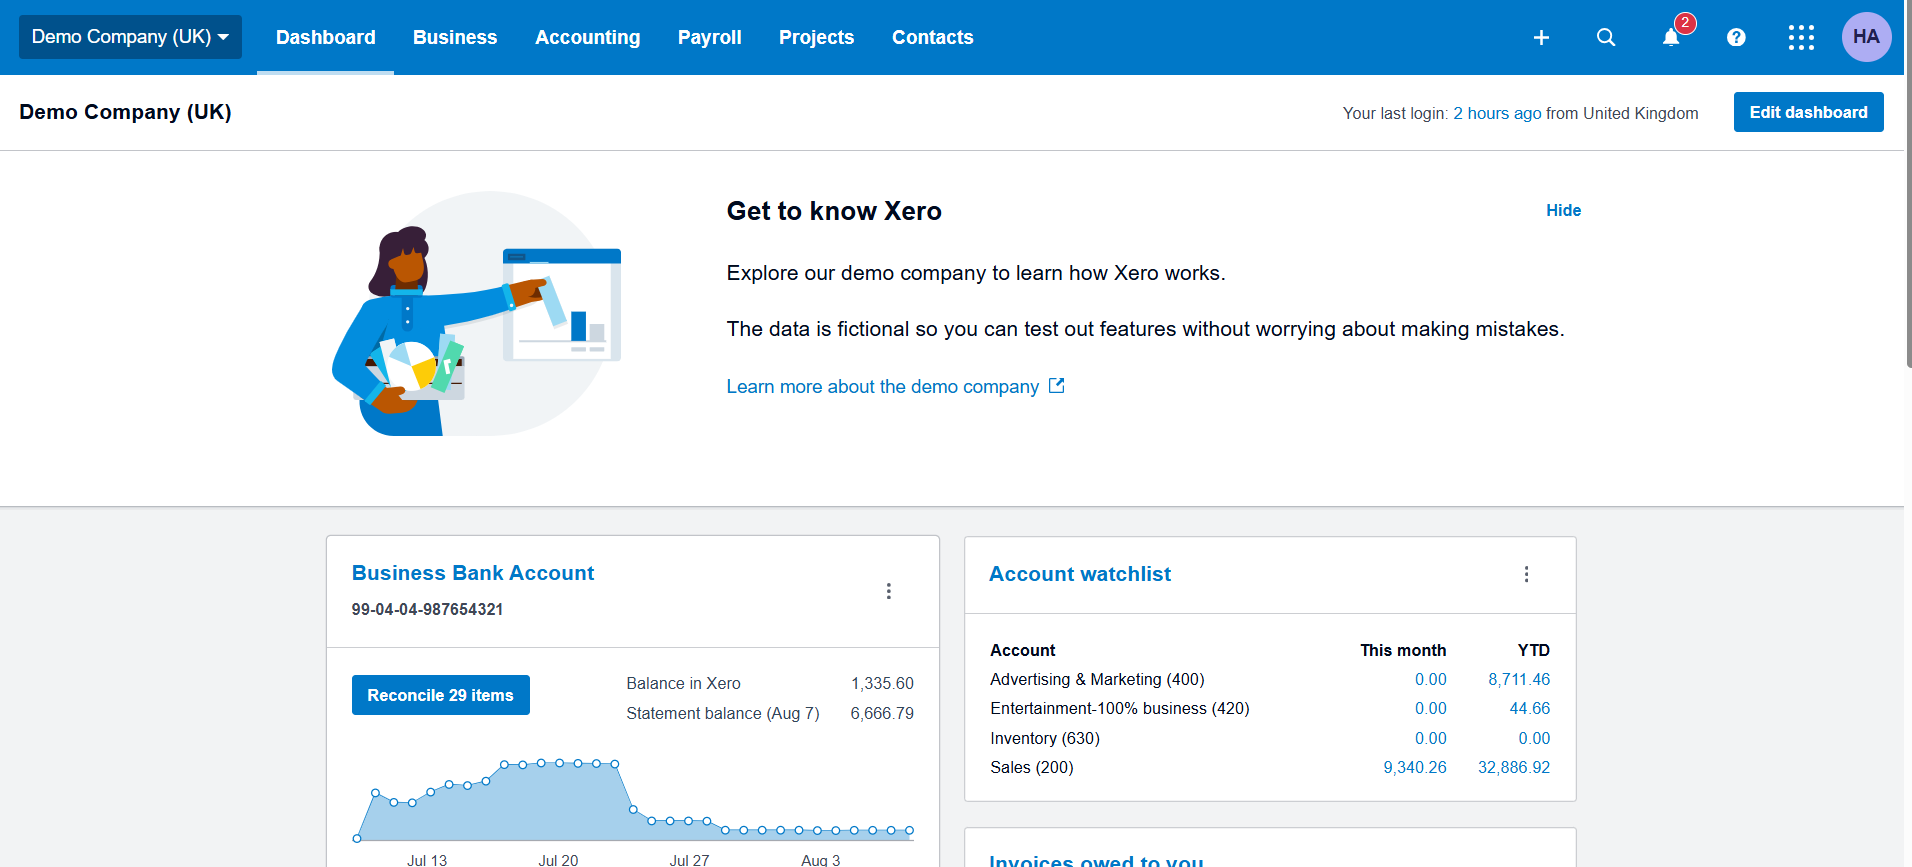This screenshot has width=1912, height=867.
Task: Expand the Demo Company (UK) organisation switcher
Action: coord(130,37)
